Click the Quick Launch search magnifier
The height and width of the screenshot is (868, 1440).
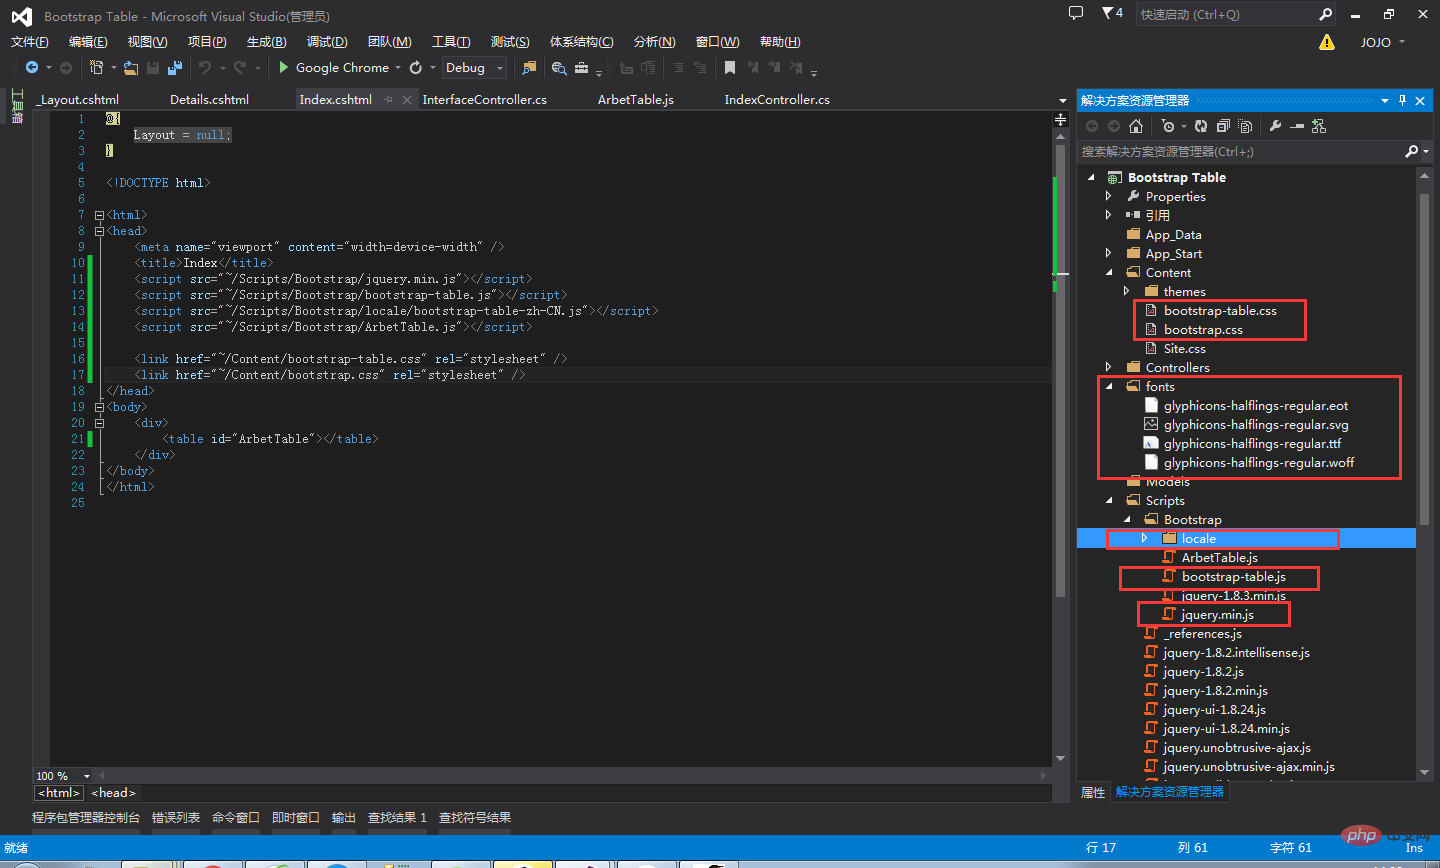point(1325,14)
